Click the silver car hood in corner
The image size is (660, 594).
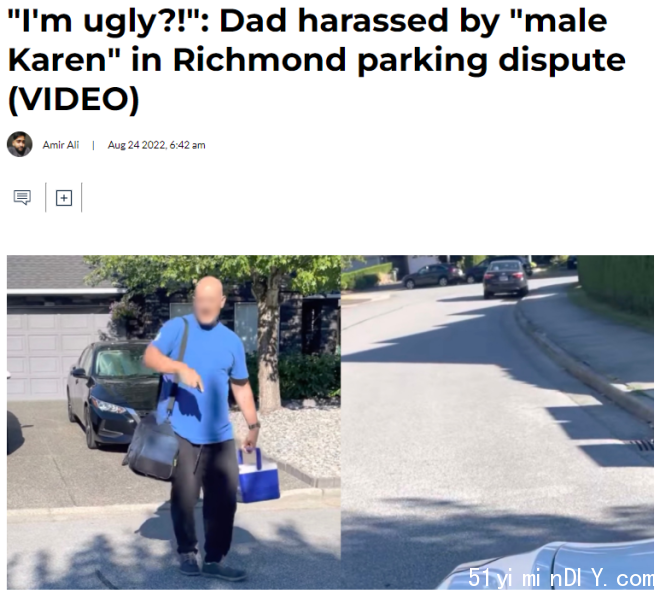coord(547,566)
